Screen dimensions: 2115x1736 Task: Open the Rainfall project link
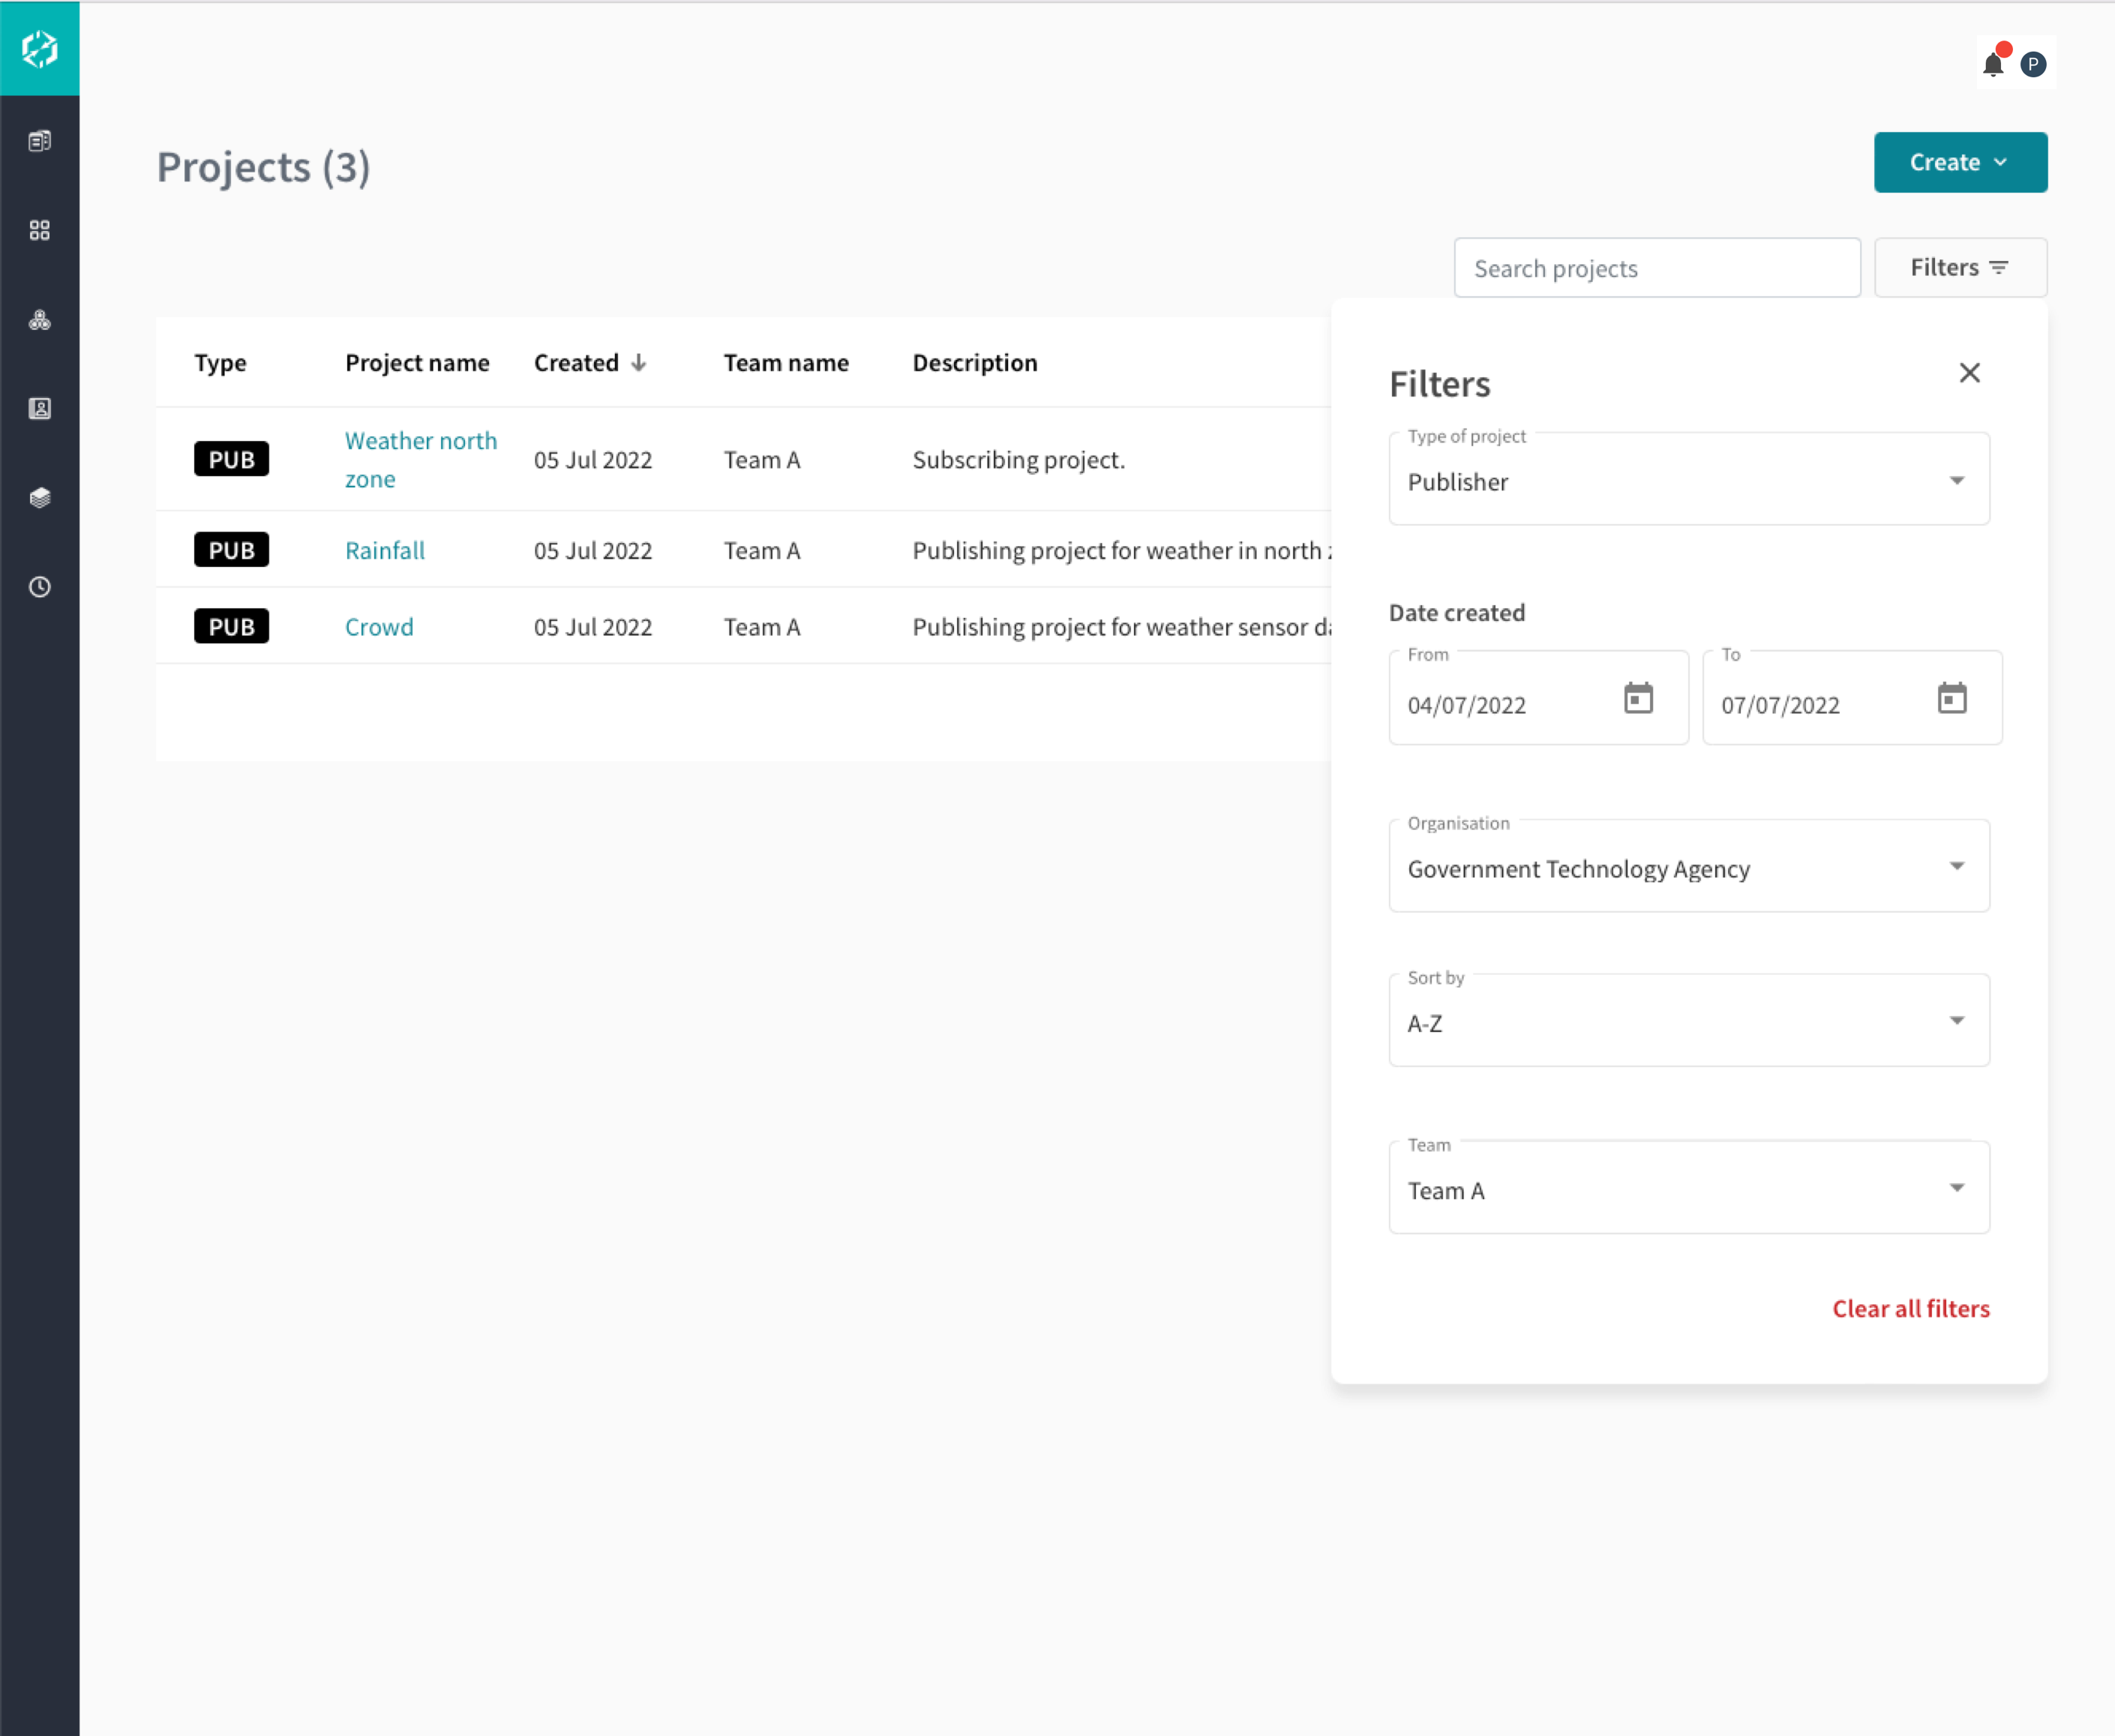click(384, 550)
